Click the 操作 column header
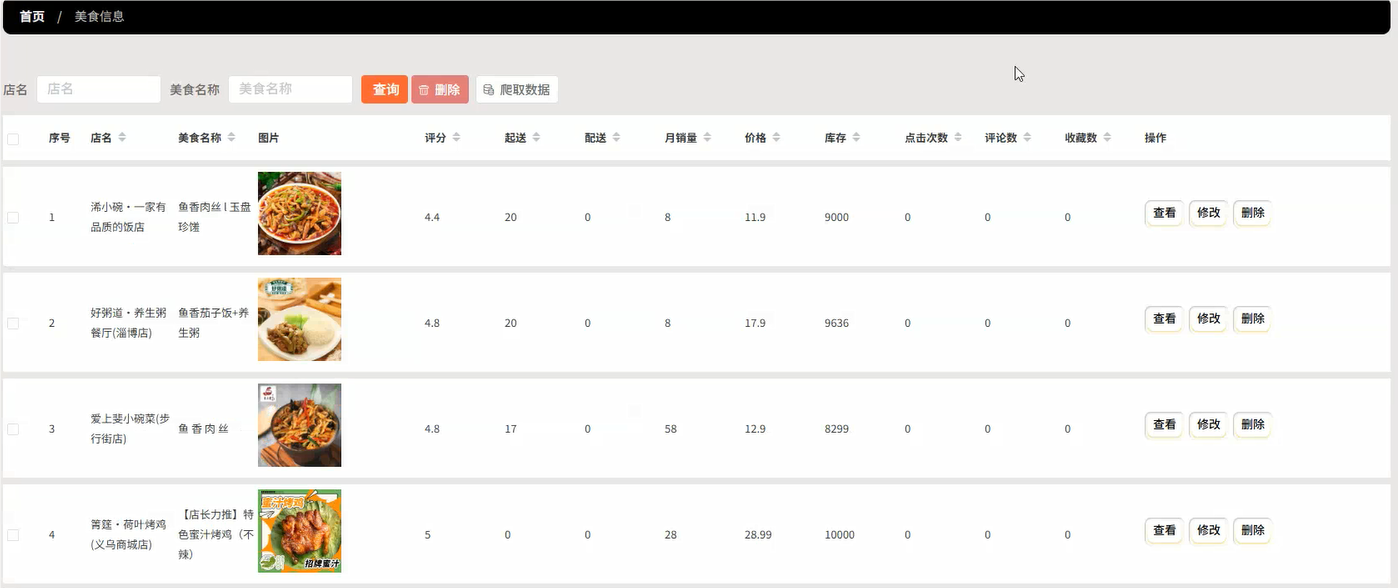 pos(1156,138)
